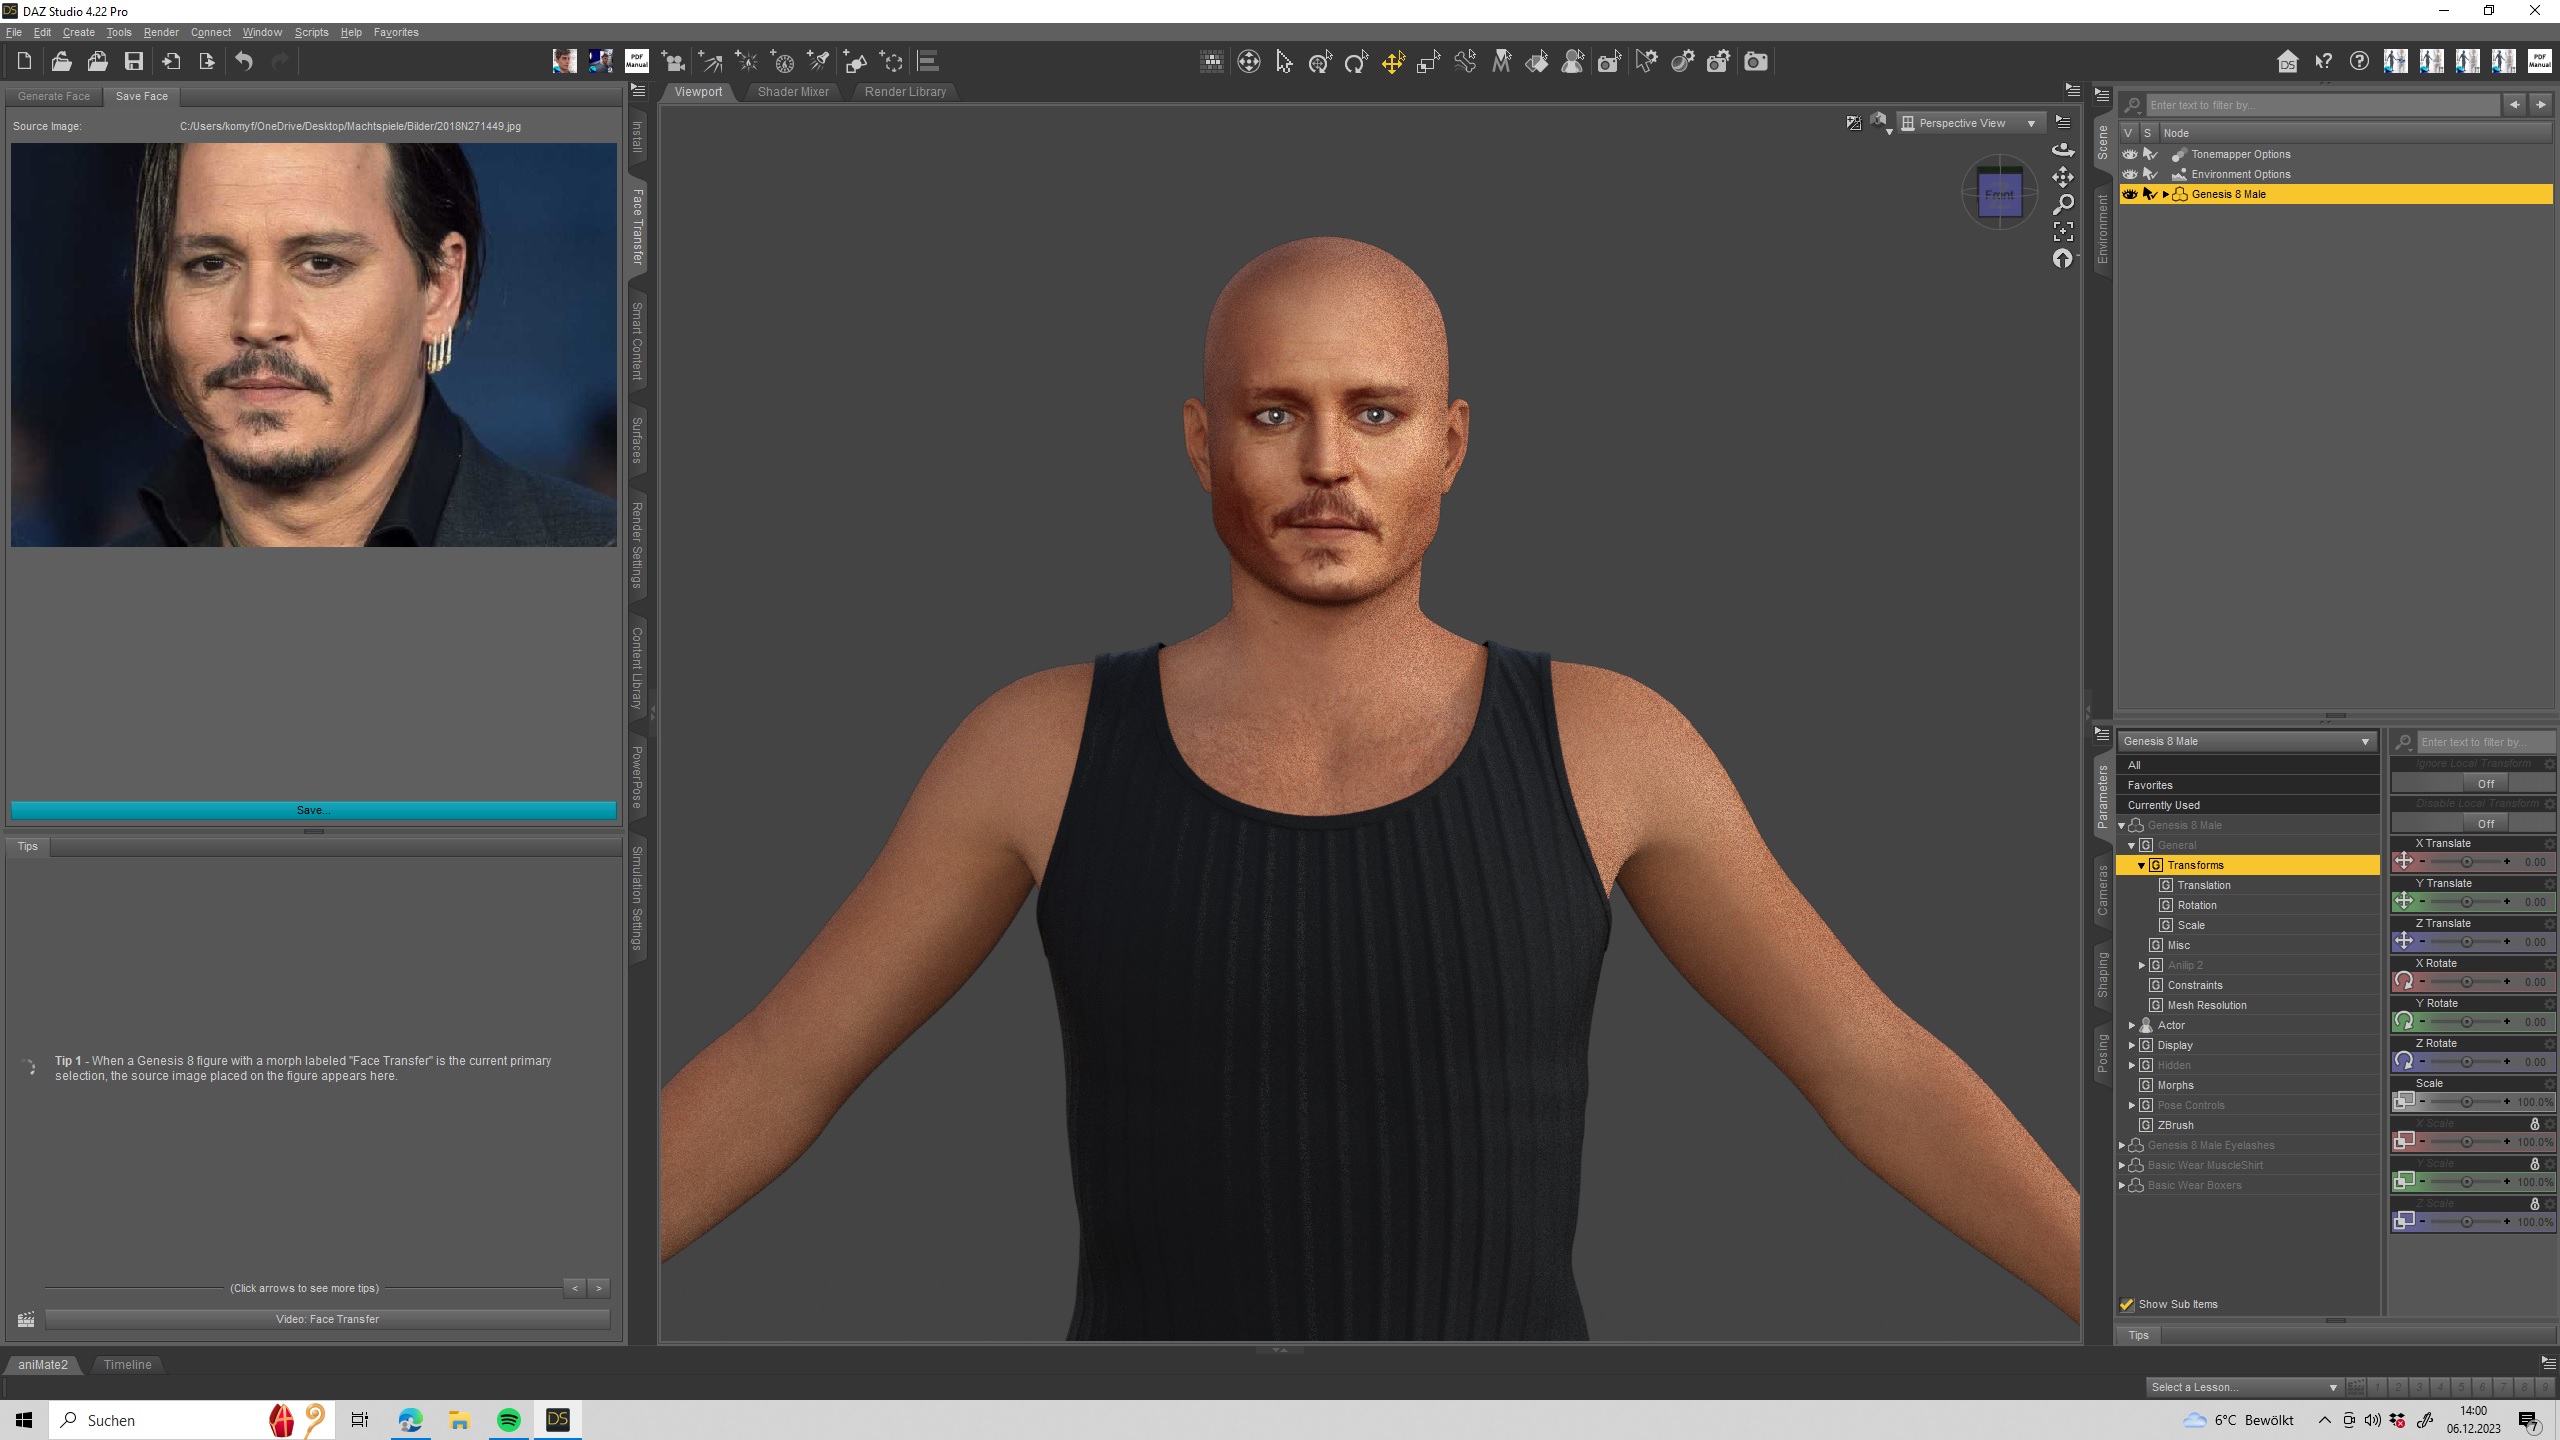Toggle visibility eye of Genesis 8 Male
This screenshot has width=2560, height=1440.
(x=2129, y=194)
